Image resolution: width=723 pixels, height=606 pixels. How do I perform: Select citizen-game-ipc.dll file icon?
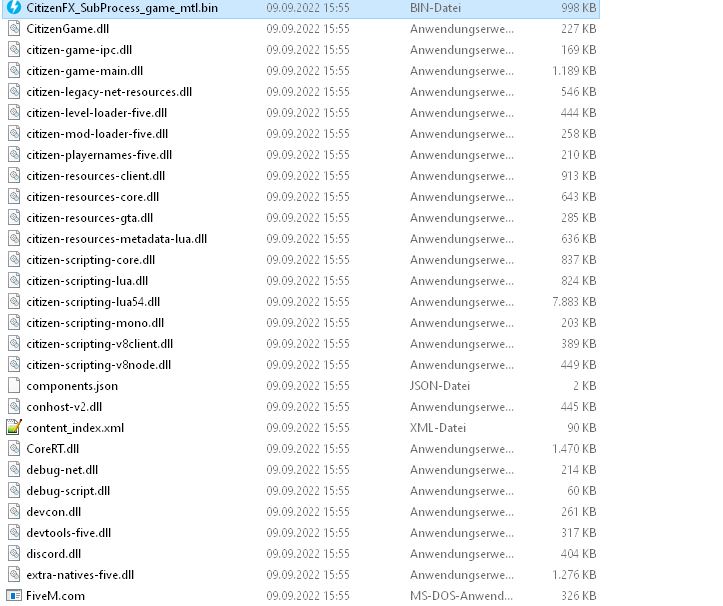pos(14,49)
